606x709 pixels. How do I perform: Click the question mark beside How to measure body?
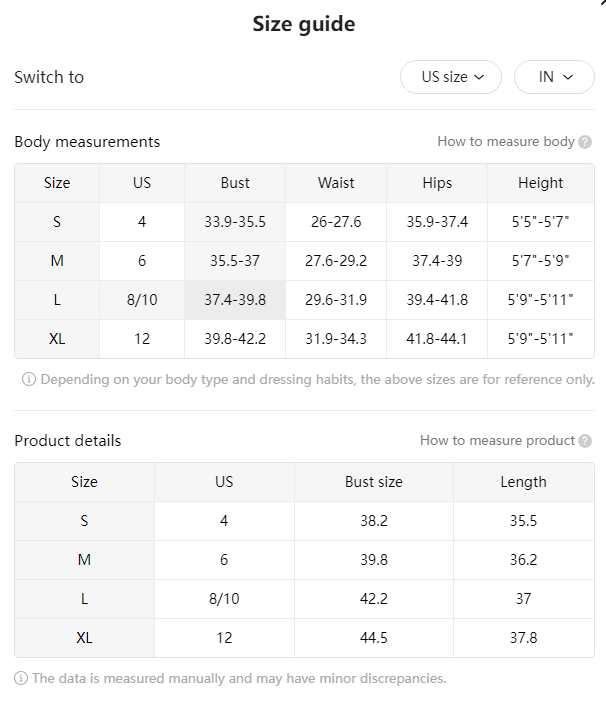click(x=585, y=142)
